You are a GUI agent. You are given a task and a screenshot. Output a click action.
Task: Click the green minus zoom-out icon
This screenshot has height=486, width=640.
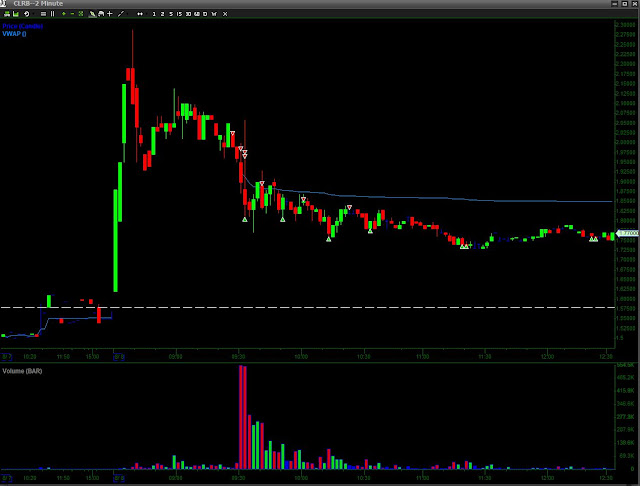(72, 14)
